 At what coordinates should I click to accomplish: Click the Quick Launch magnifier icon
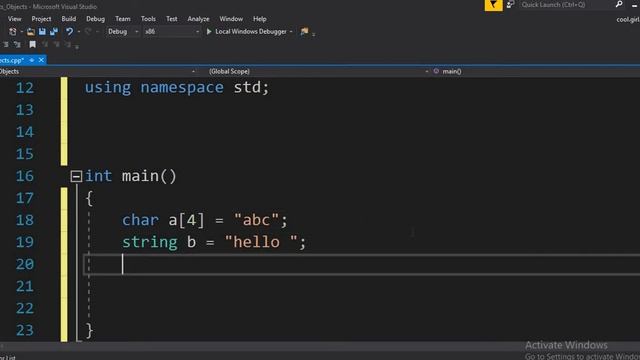click(x=619, y=4)
